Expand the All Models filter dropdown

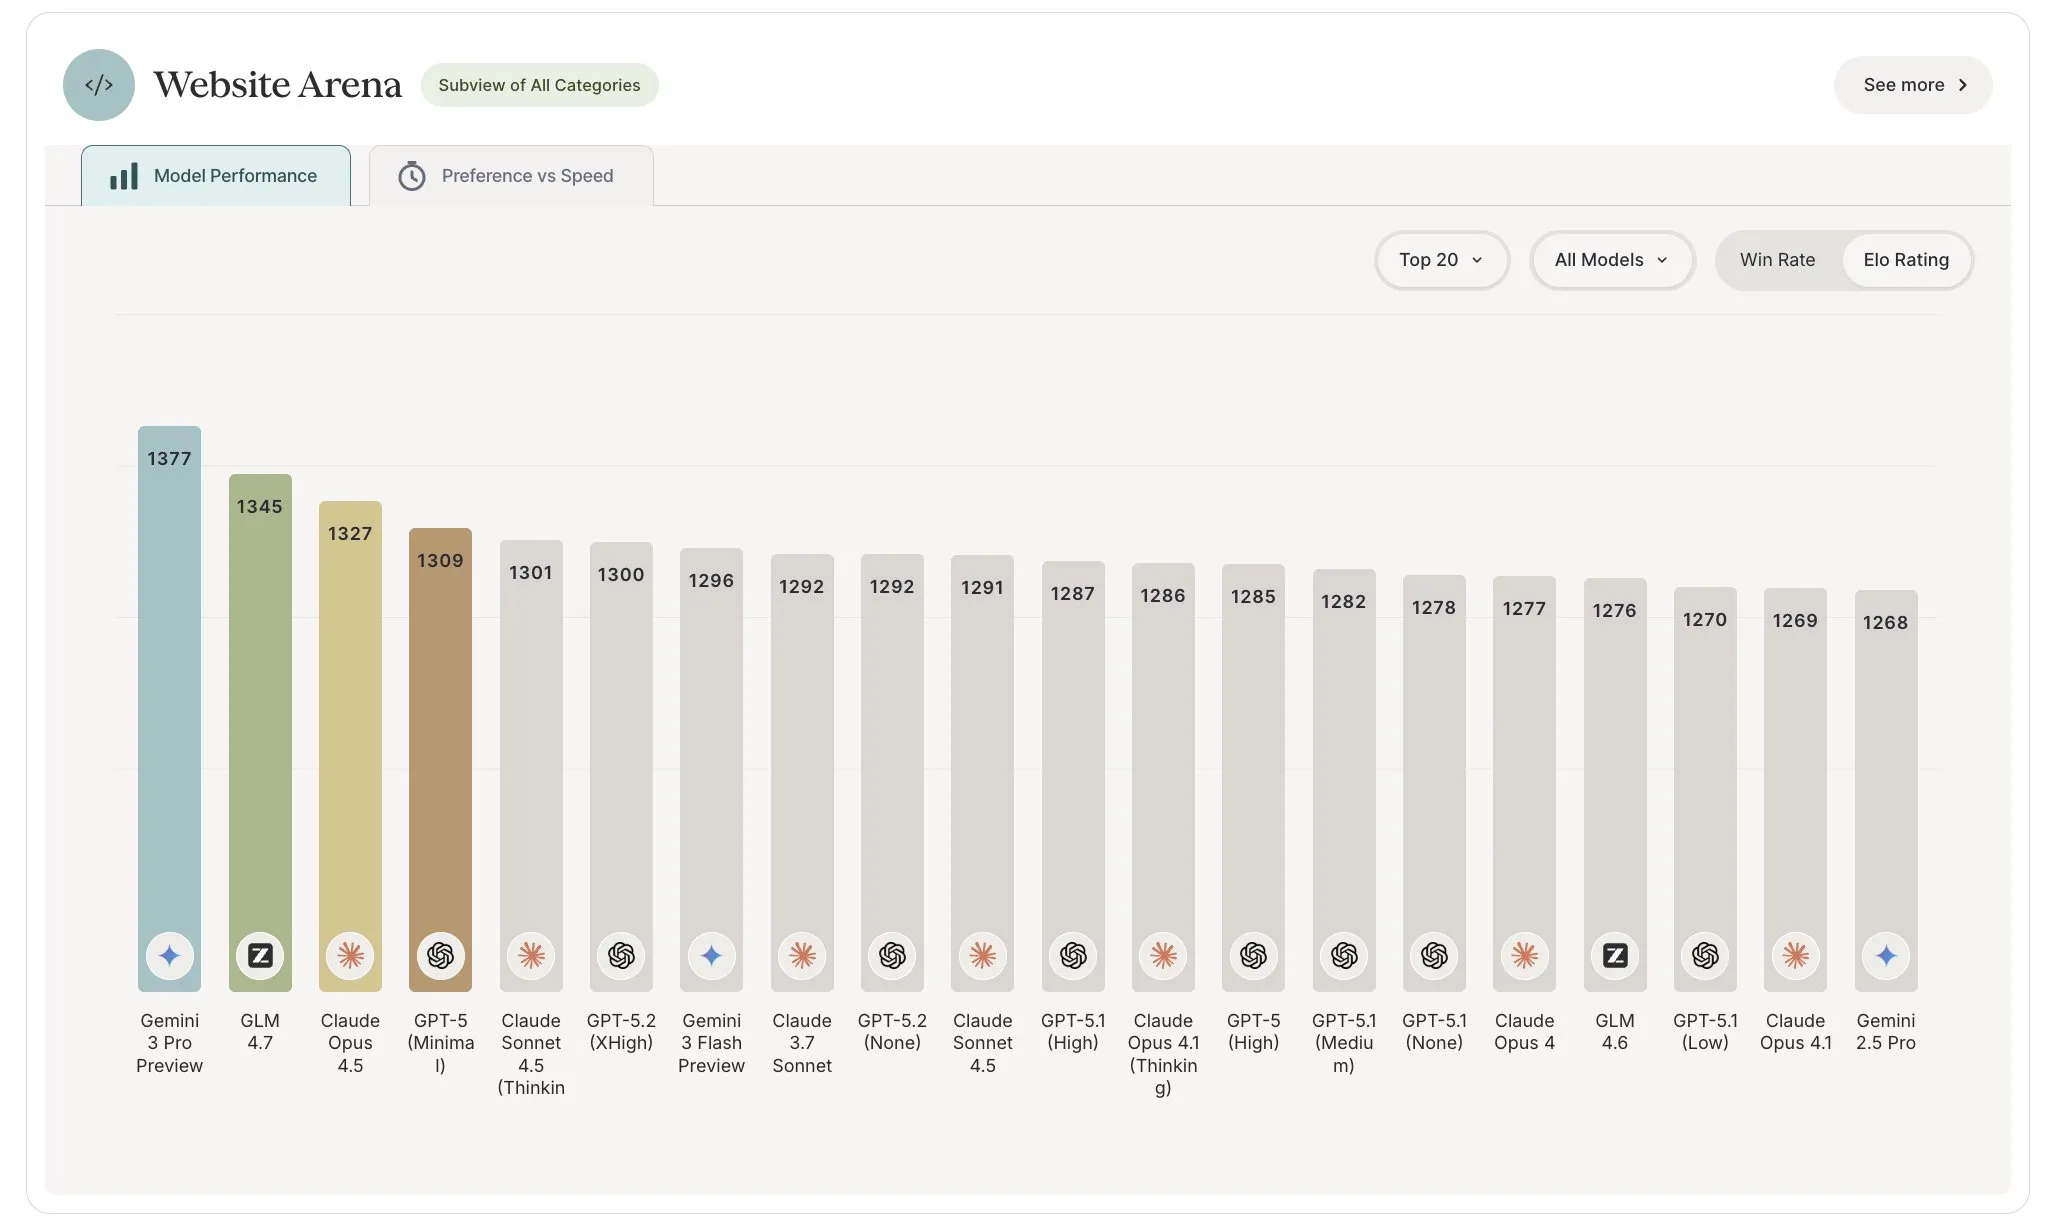point(1611,260)
